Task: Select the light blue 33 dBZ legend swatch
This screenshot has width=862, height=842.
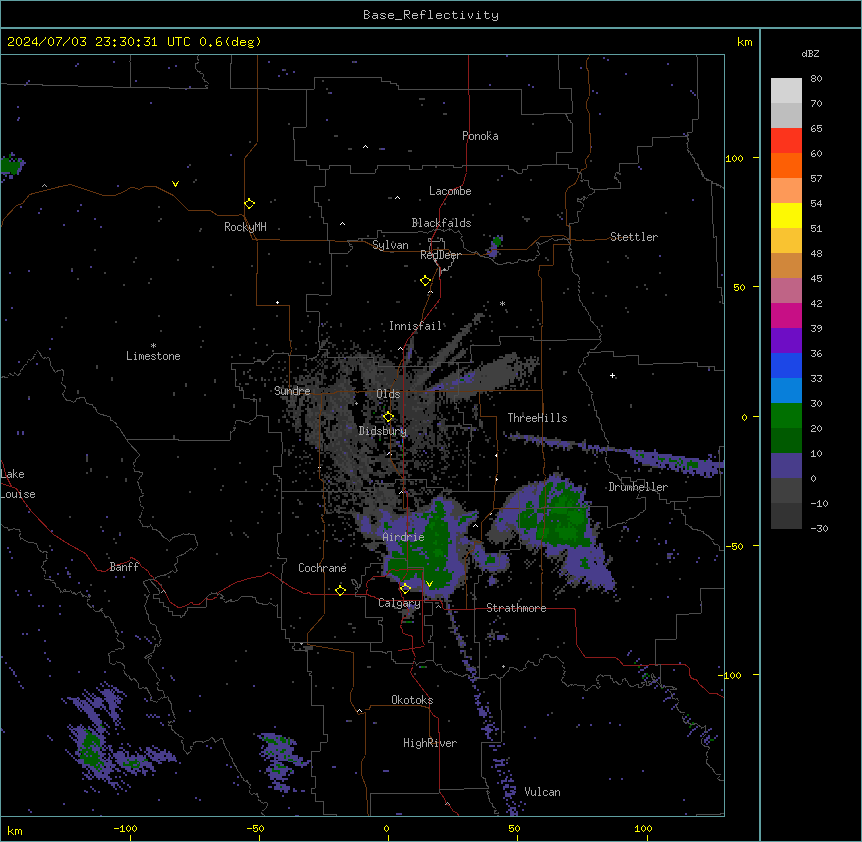Action: 786,390
